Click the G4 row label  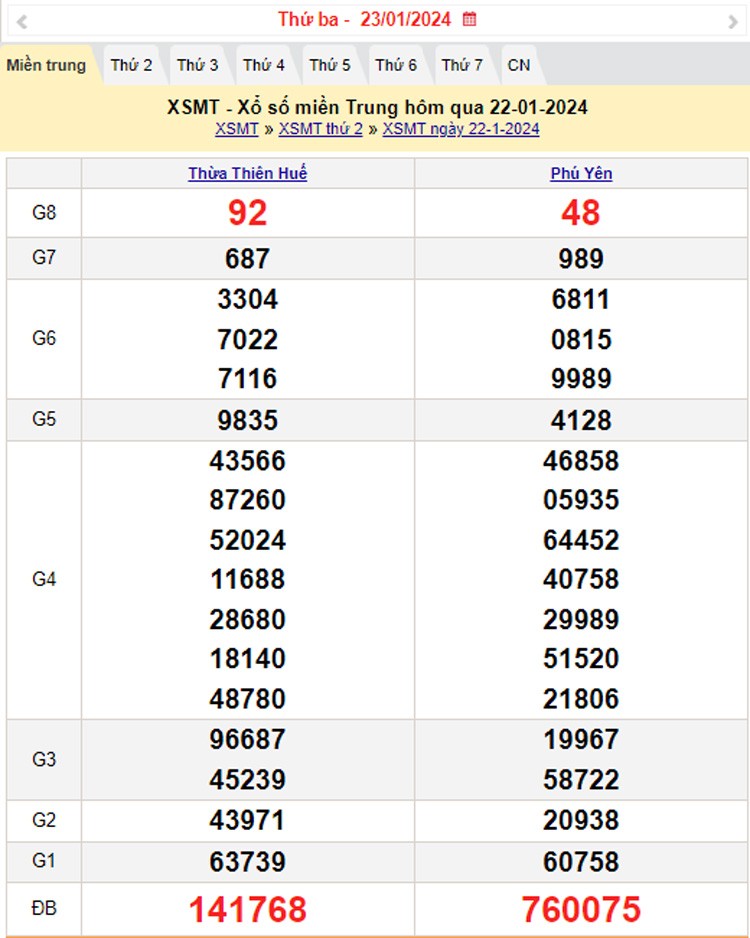[44, 579]
